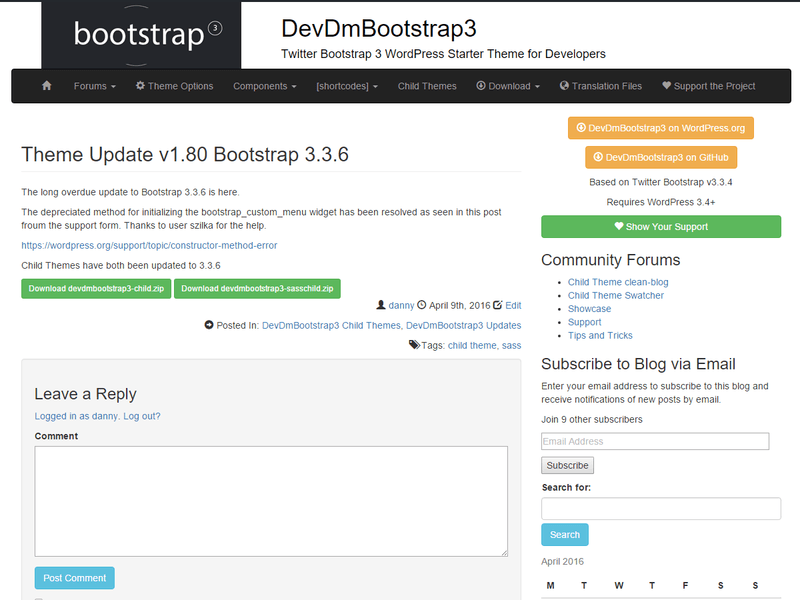Select Child Themes in the navigation menu
The height and width of the screenshot is (600, 800).
click(427, 86)
